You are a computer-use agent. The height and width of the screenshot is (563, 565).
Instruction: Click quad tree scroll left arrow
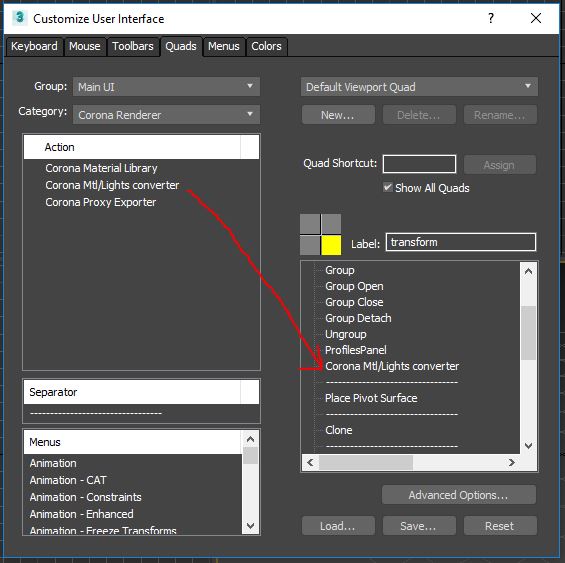[310, 462]
